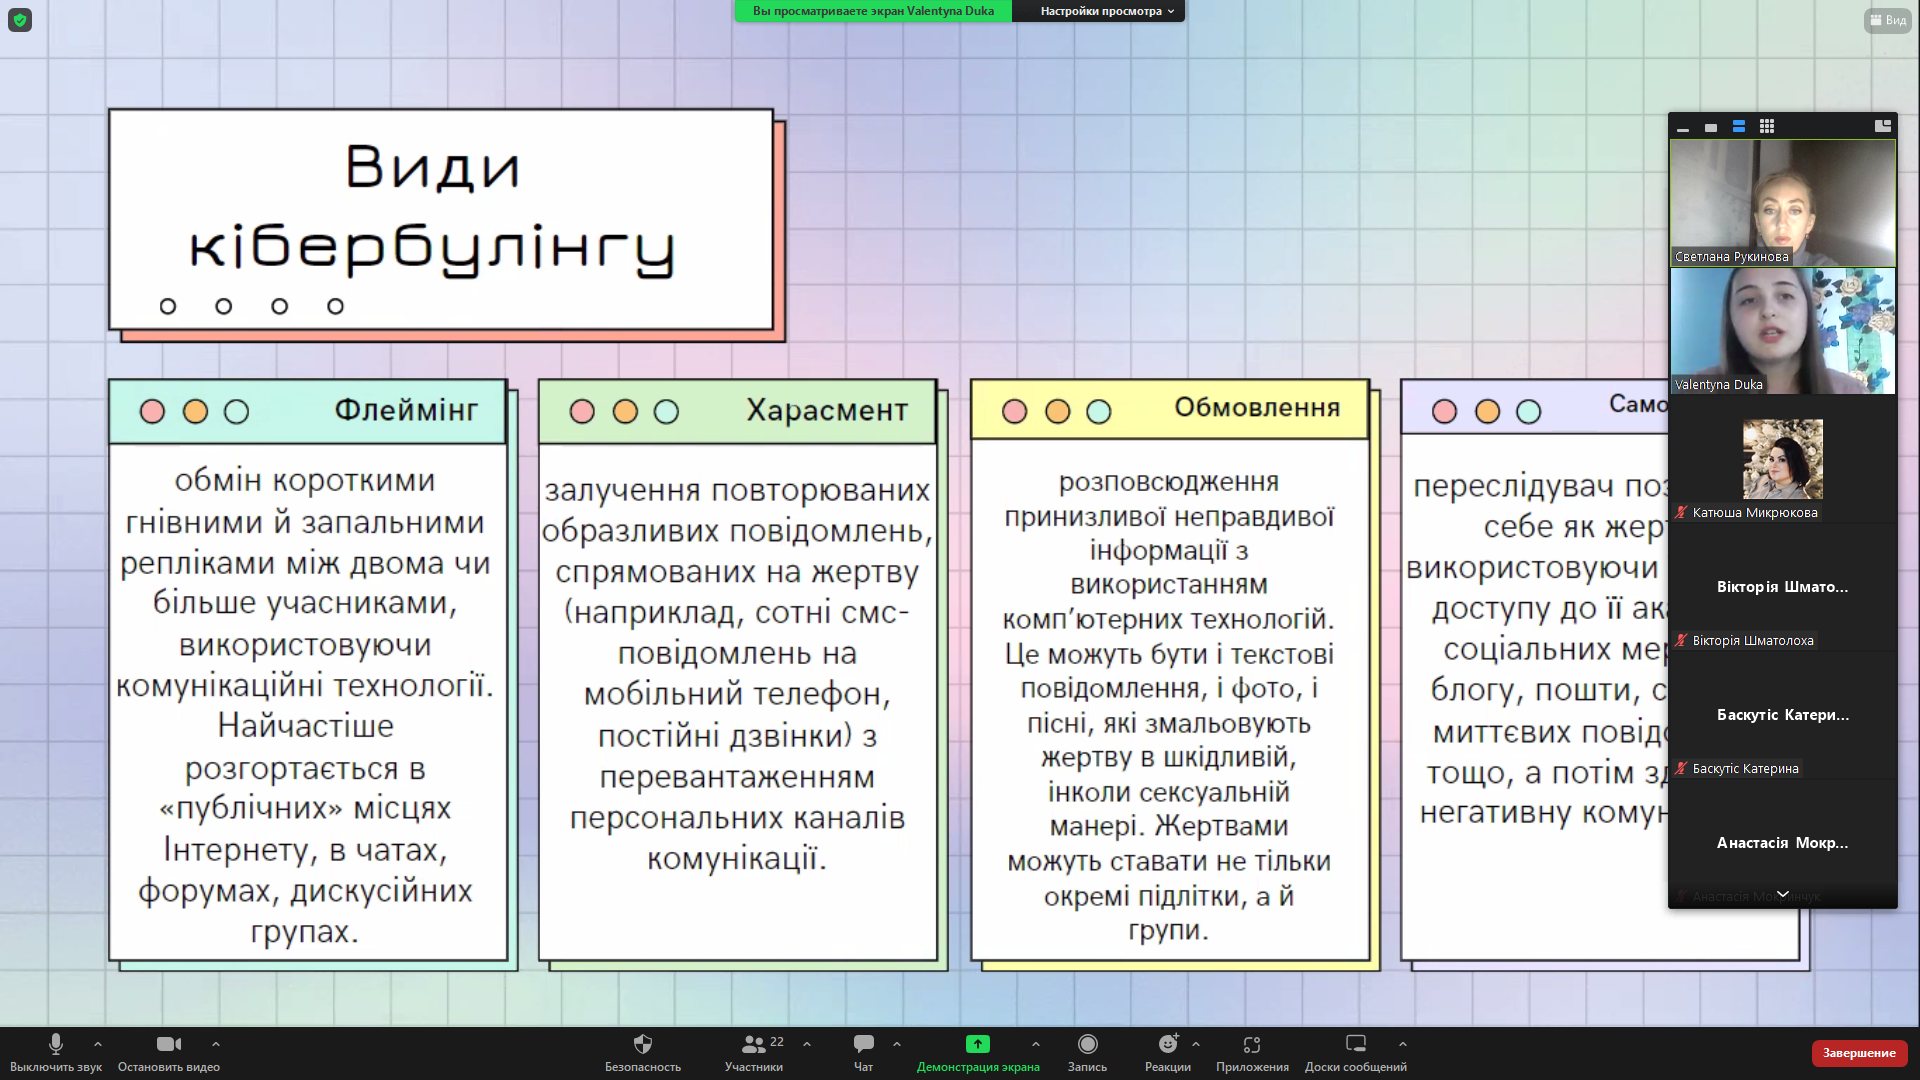Switch video panel to single speaker view
The height and width of the screenshot is (1080, 1920).
[x=1711, y=127]
